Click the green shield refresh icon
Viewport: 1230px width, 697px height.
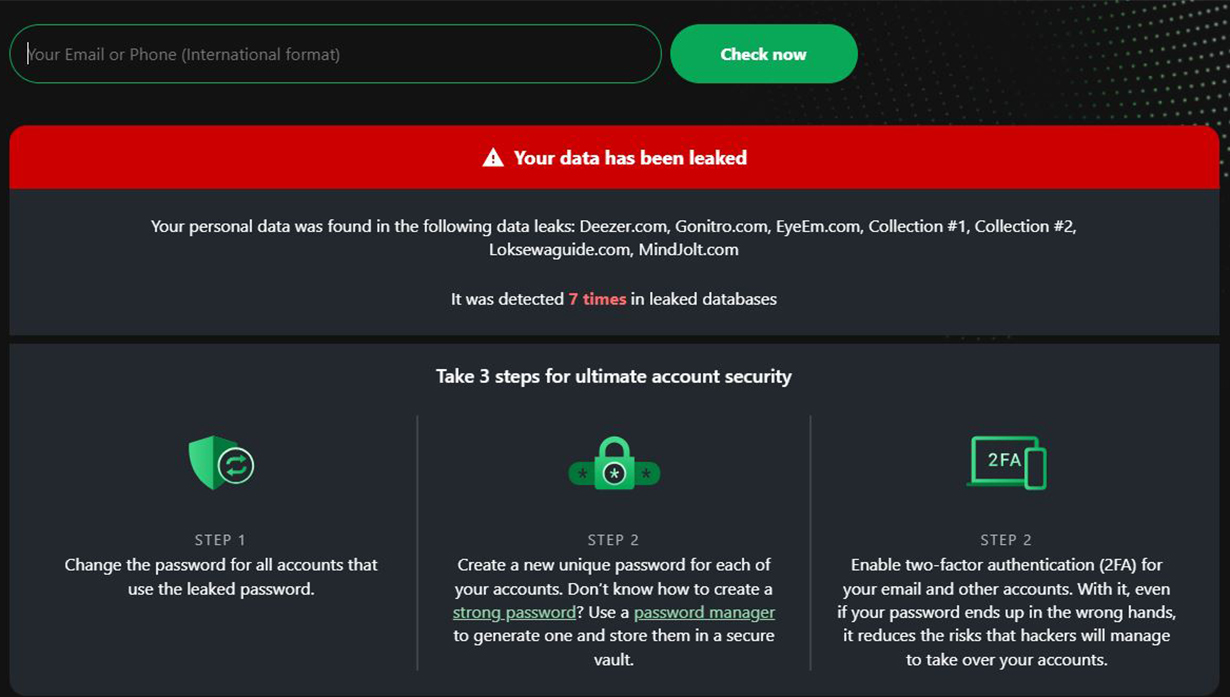(x=221, y=463)
